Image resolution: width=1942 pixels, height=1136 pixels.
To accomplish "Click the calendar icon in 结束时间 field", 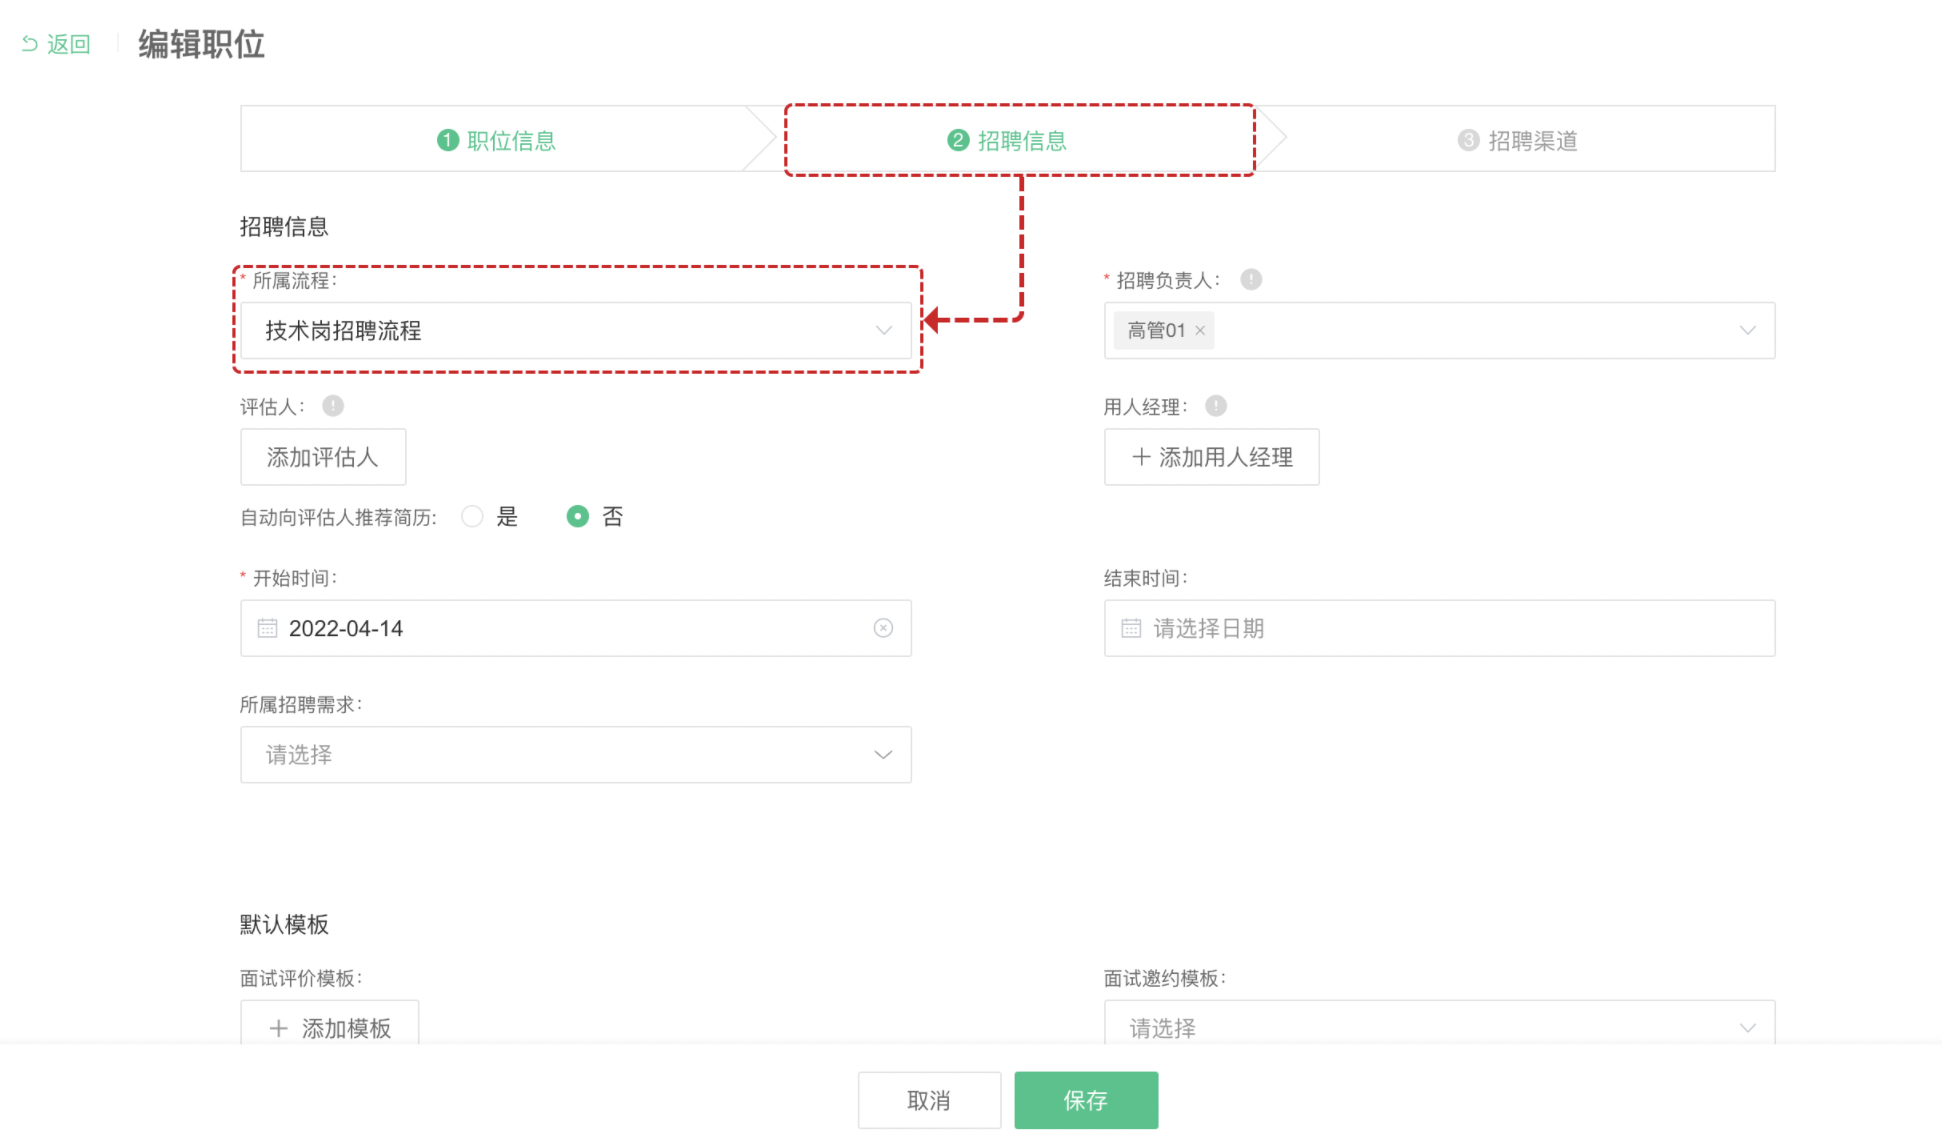I will [x=1131, y=628].
